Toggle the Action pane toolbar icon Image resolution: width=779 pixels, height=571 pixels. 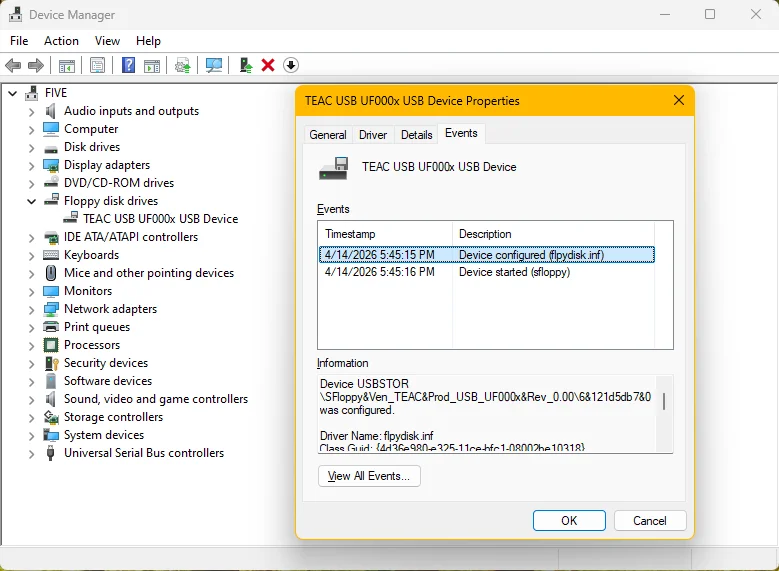[152, 65]
